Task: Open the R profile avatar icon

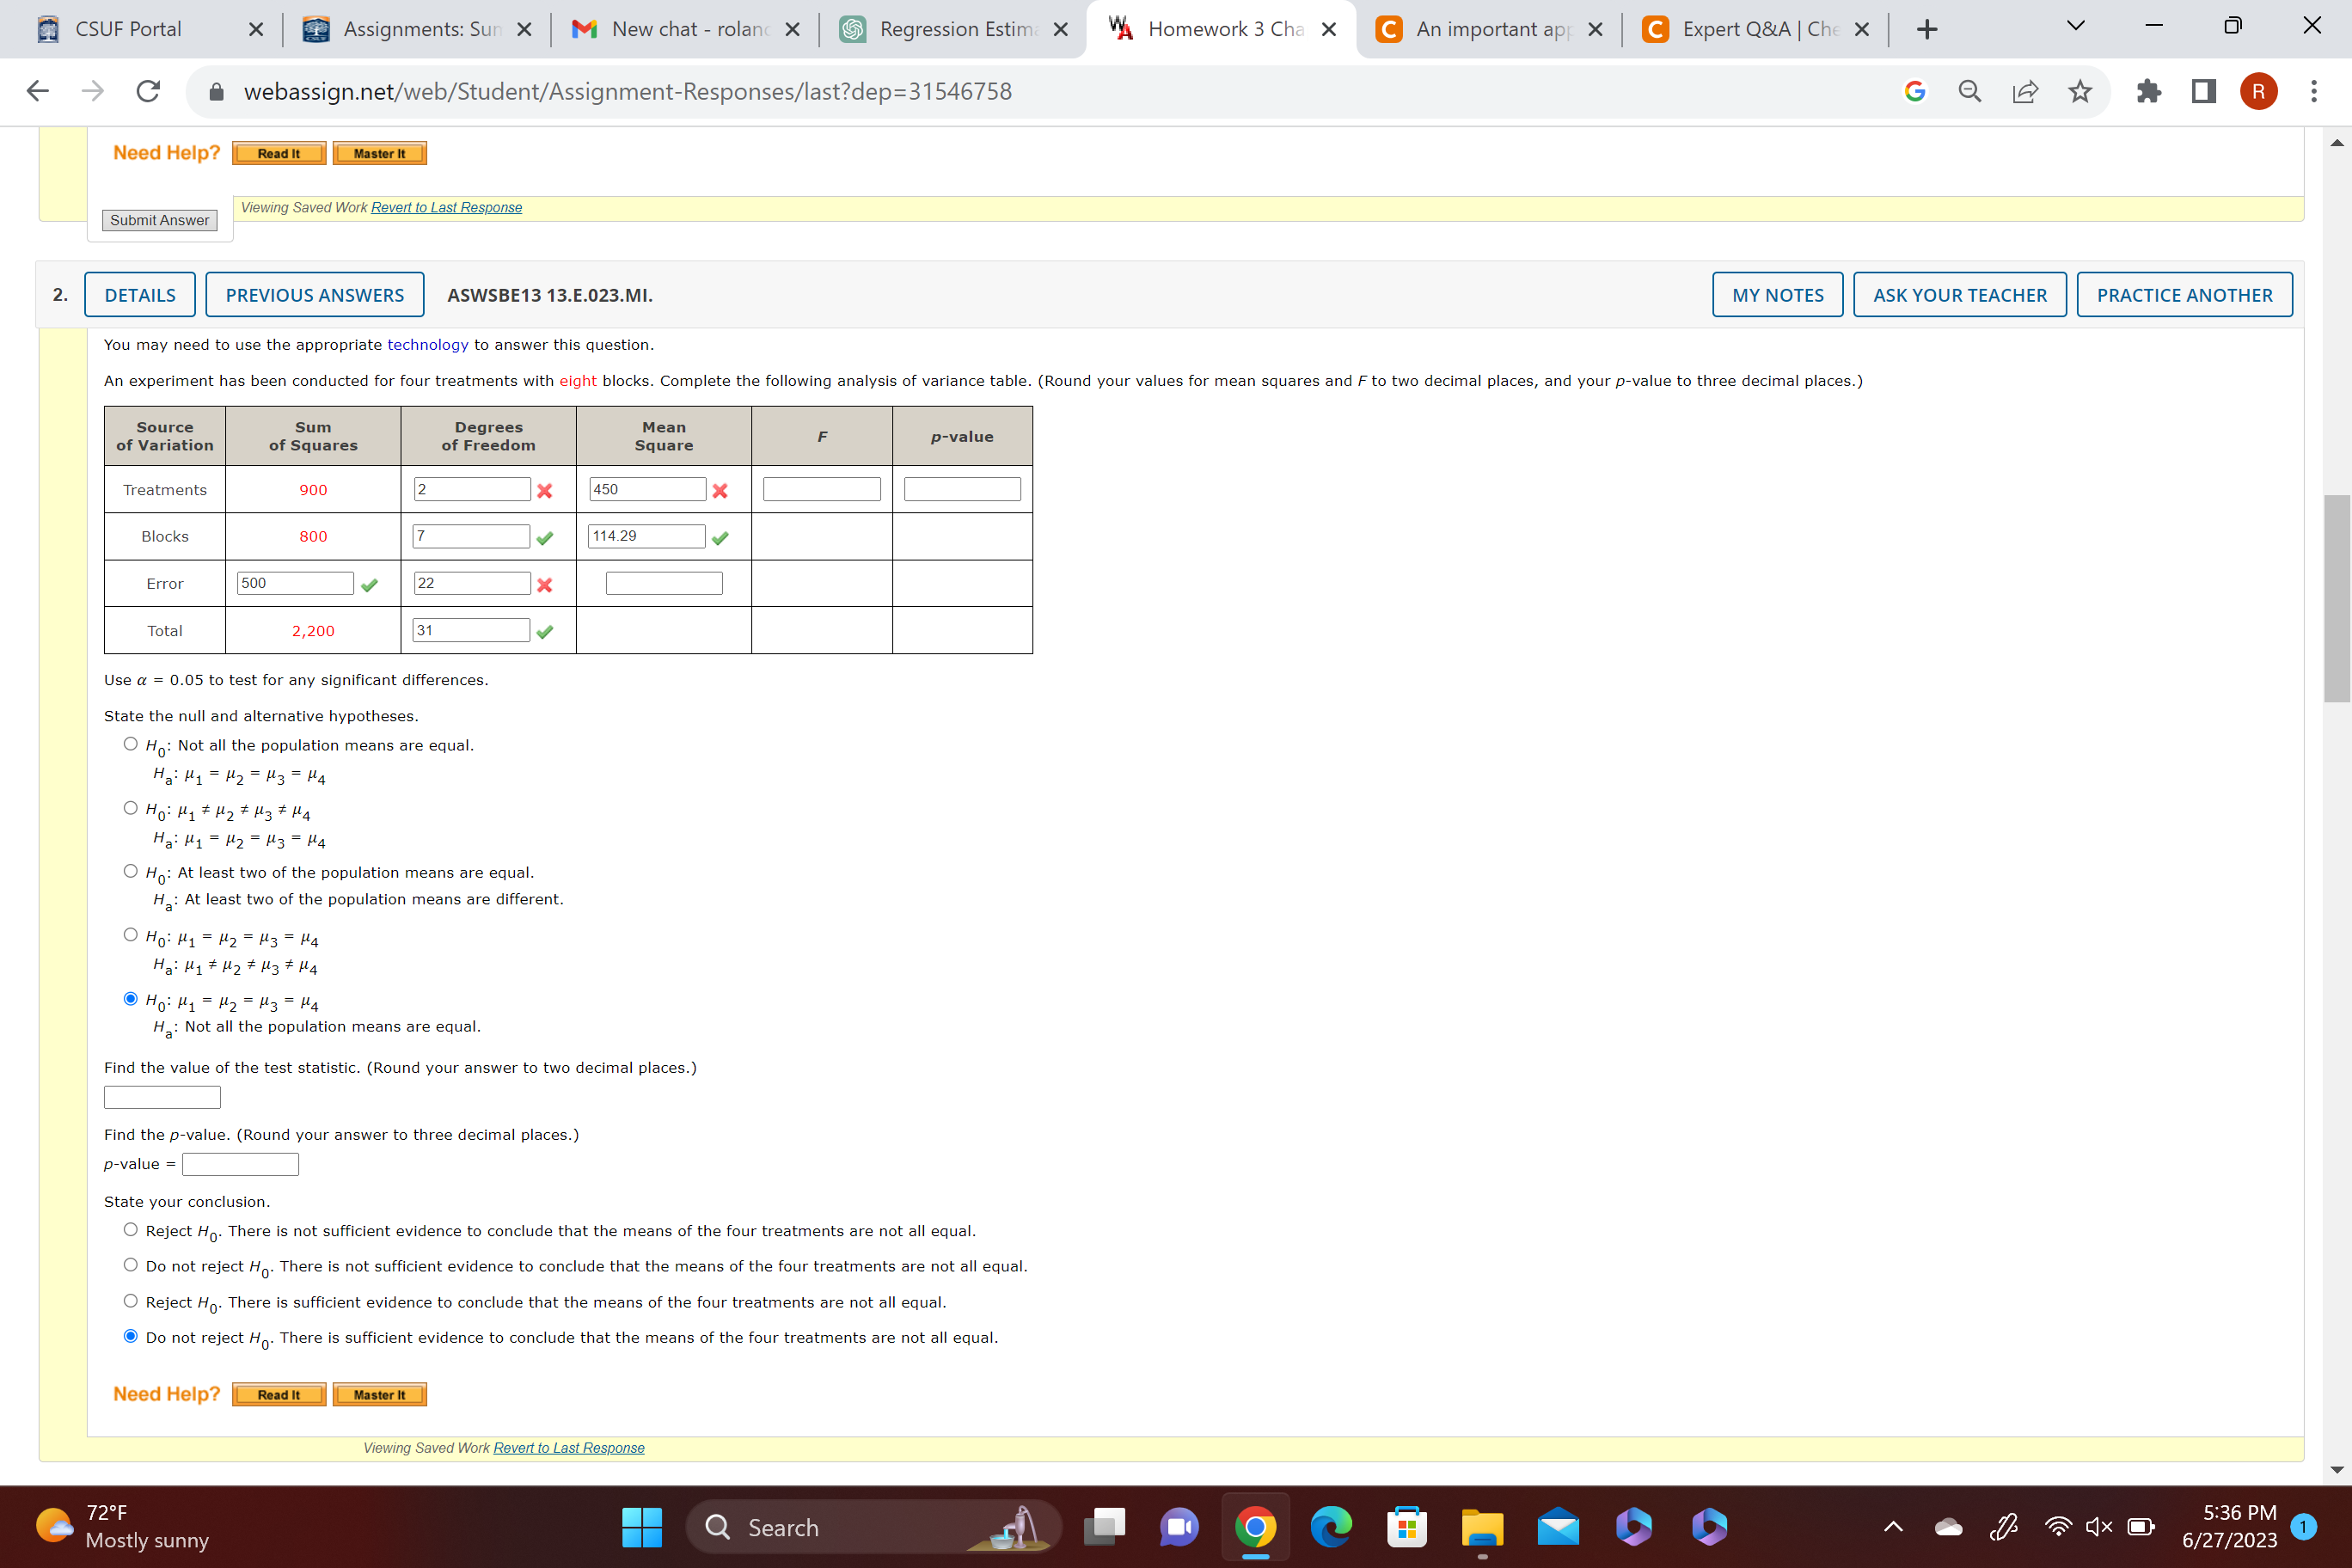Action: pyautogui.click(x=2258, y=91)
